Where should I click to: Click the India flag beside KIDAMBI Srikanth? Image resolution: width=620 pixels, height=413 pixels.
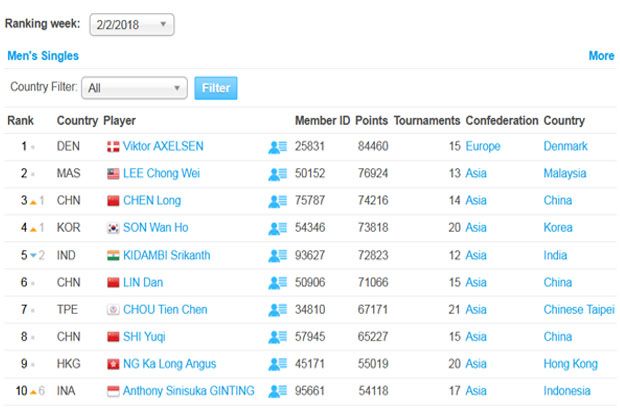click(113, 256)
